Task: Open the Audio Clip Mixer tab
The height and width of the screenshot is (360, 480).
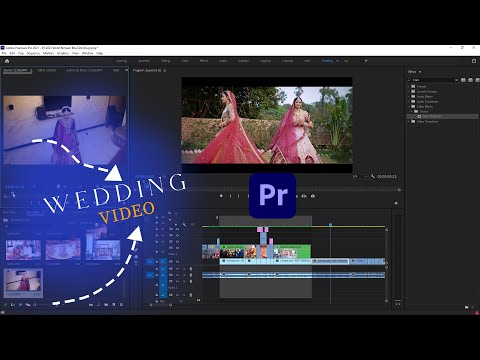Action: pyautogui.click(x=84, y=70)
